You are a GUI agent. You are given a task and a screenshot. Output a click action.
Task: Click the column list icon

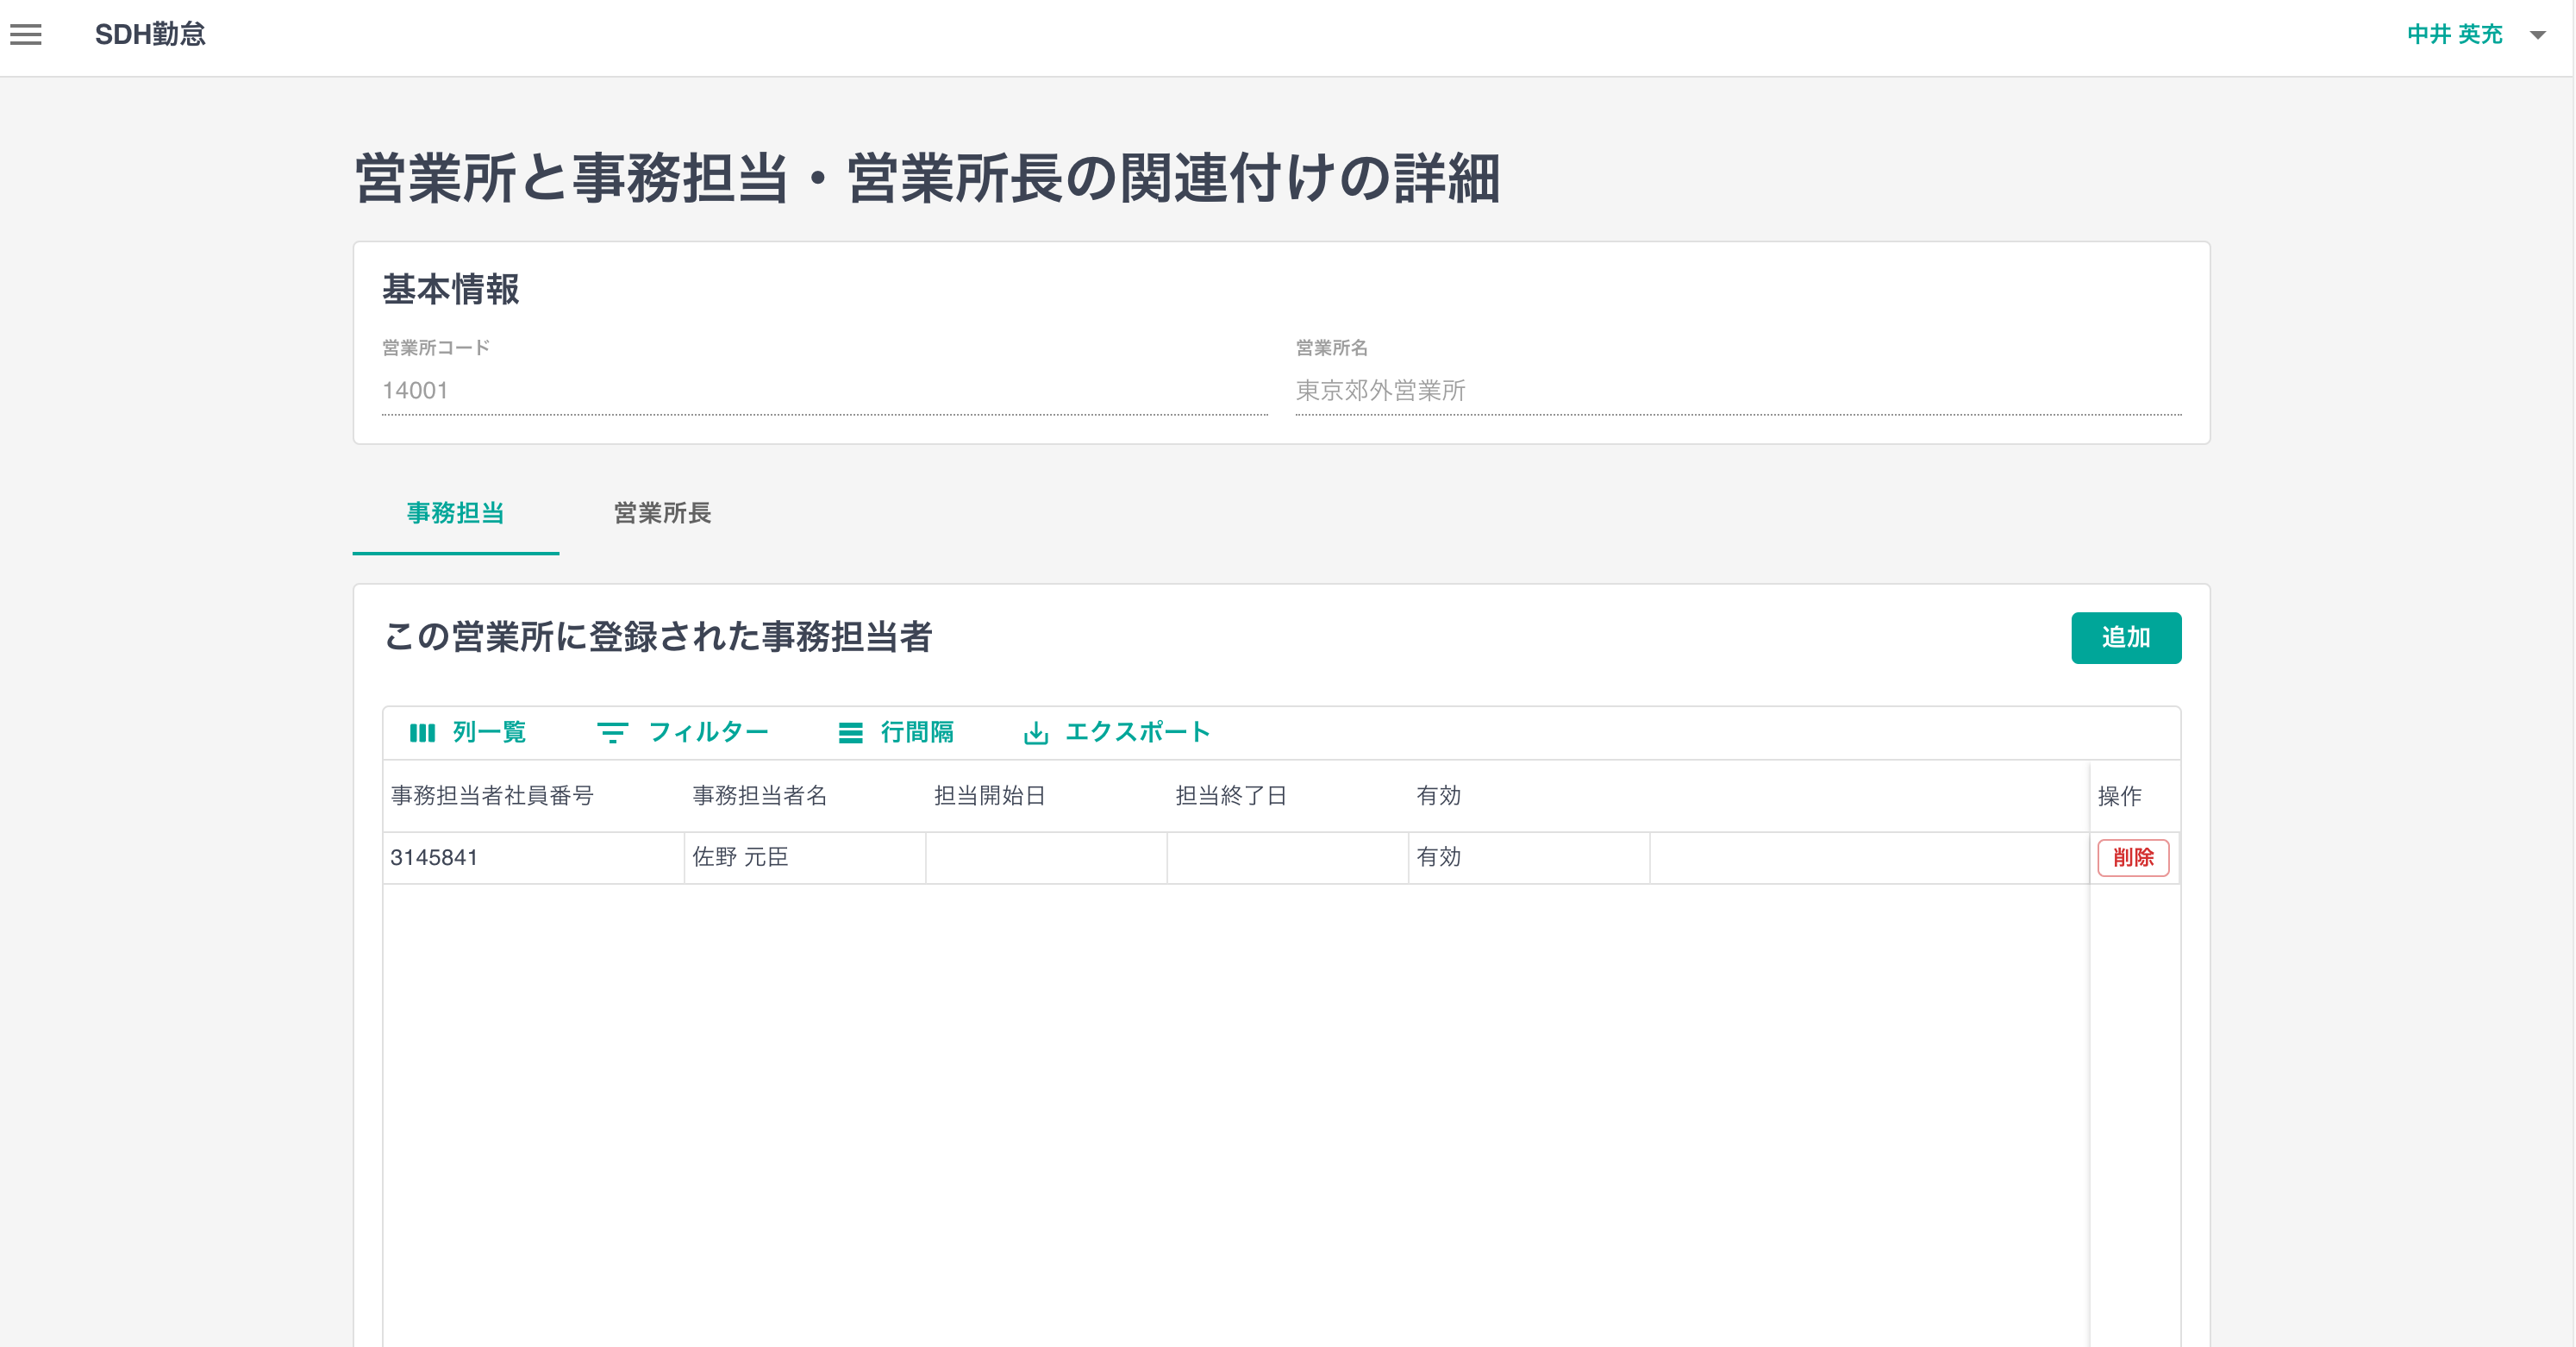tap(422, 733)
